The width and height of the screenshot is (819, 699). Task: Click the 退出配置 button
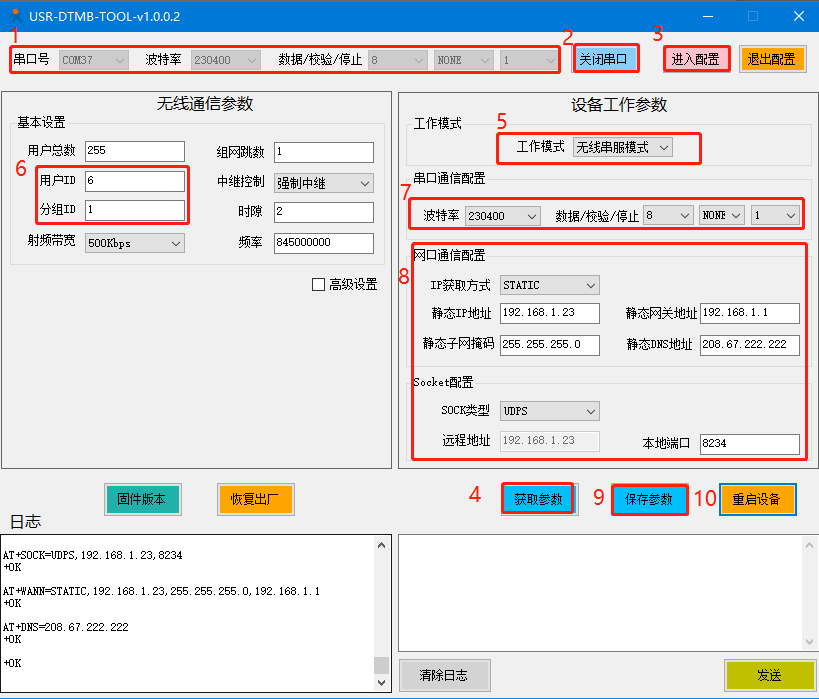(772, 59)
